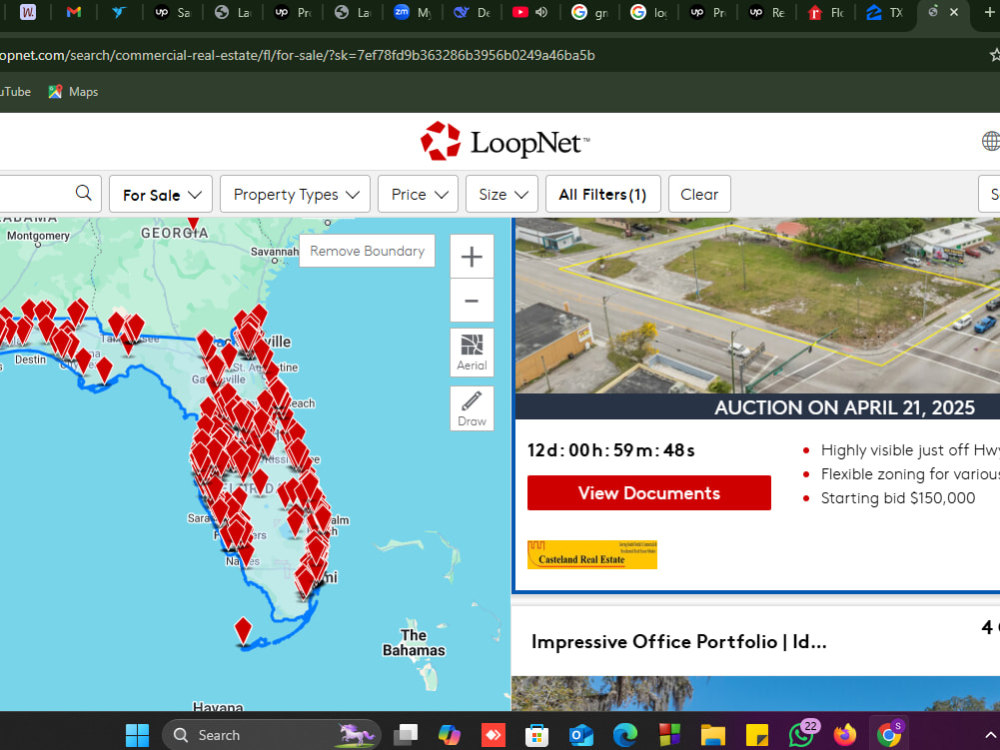Open Impressive Office Portfolio listing title
The height and width of the screenshot is (750, 1000).
click(679, 641)
